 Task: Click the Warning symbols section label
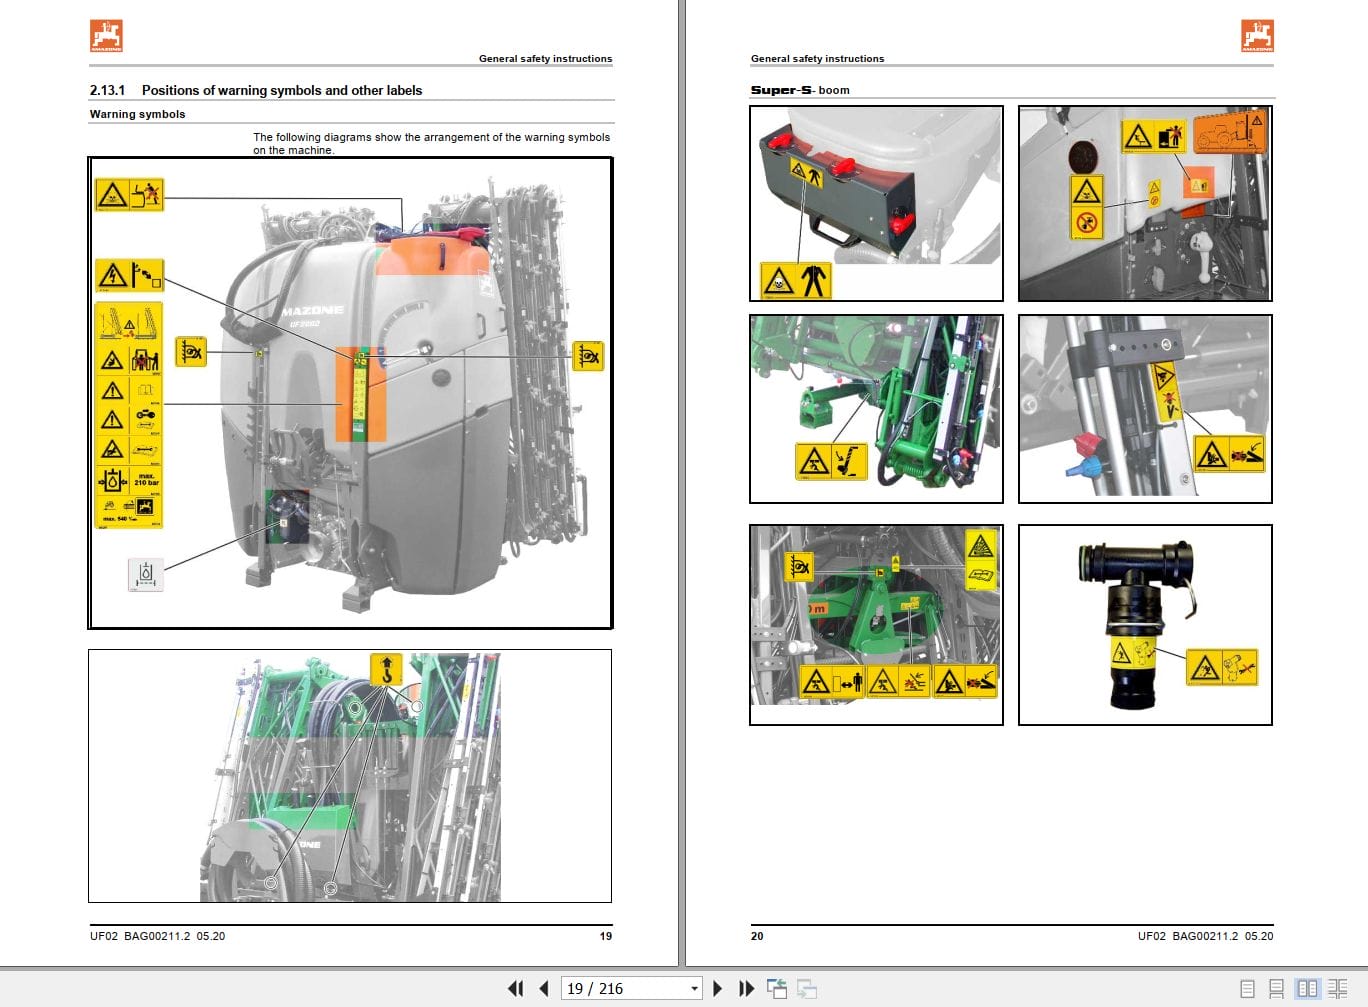[x=137, y=114]
